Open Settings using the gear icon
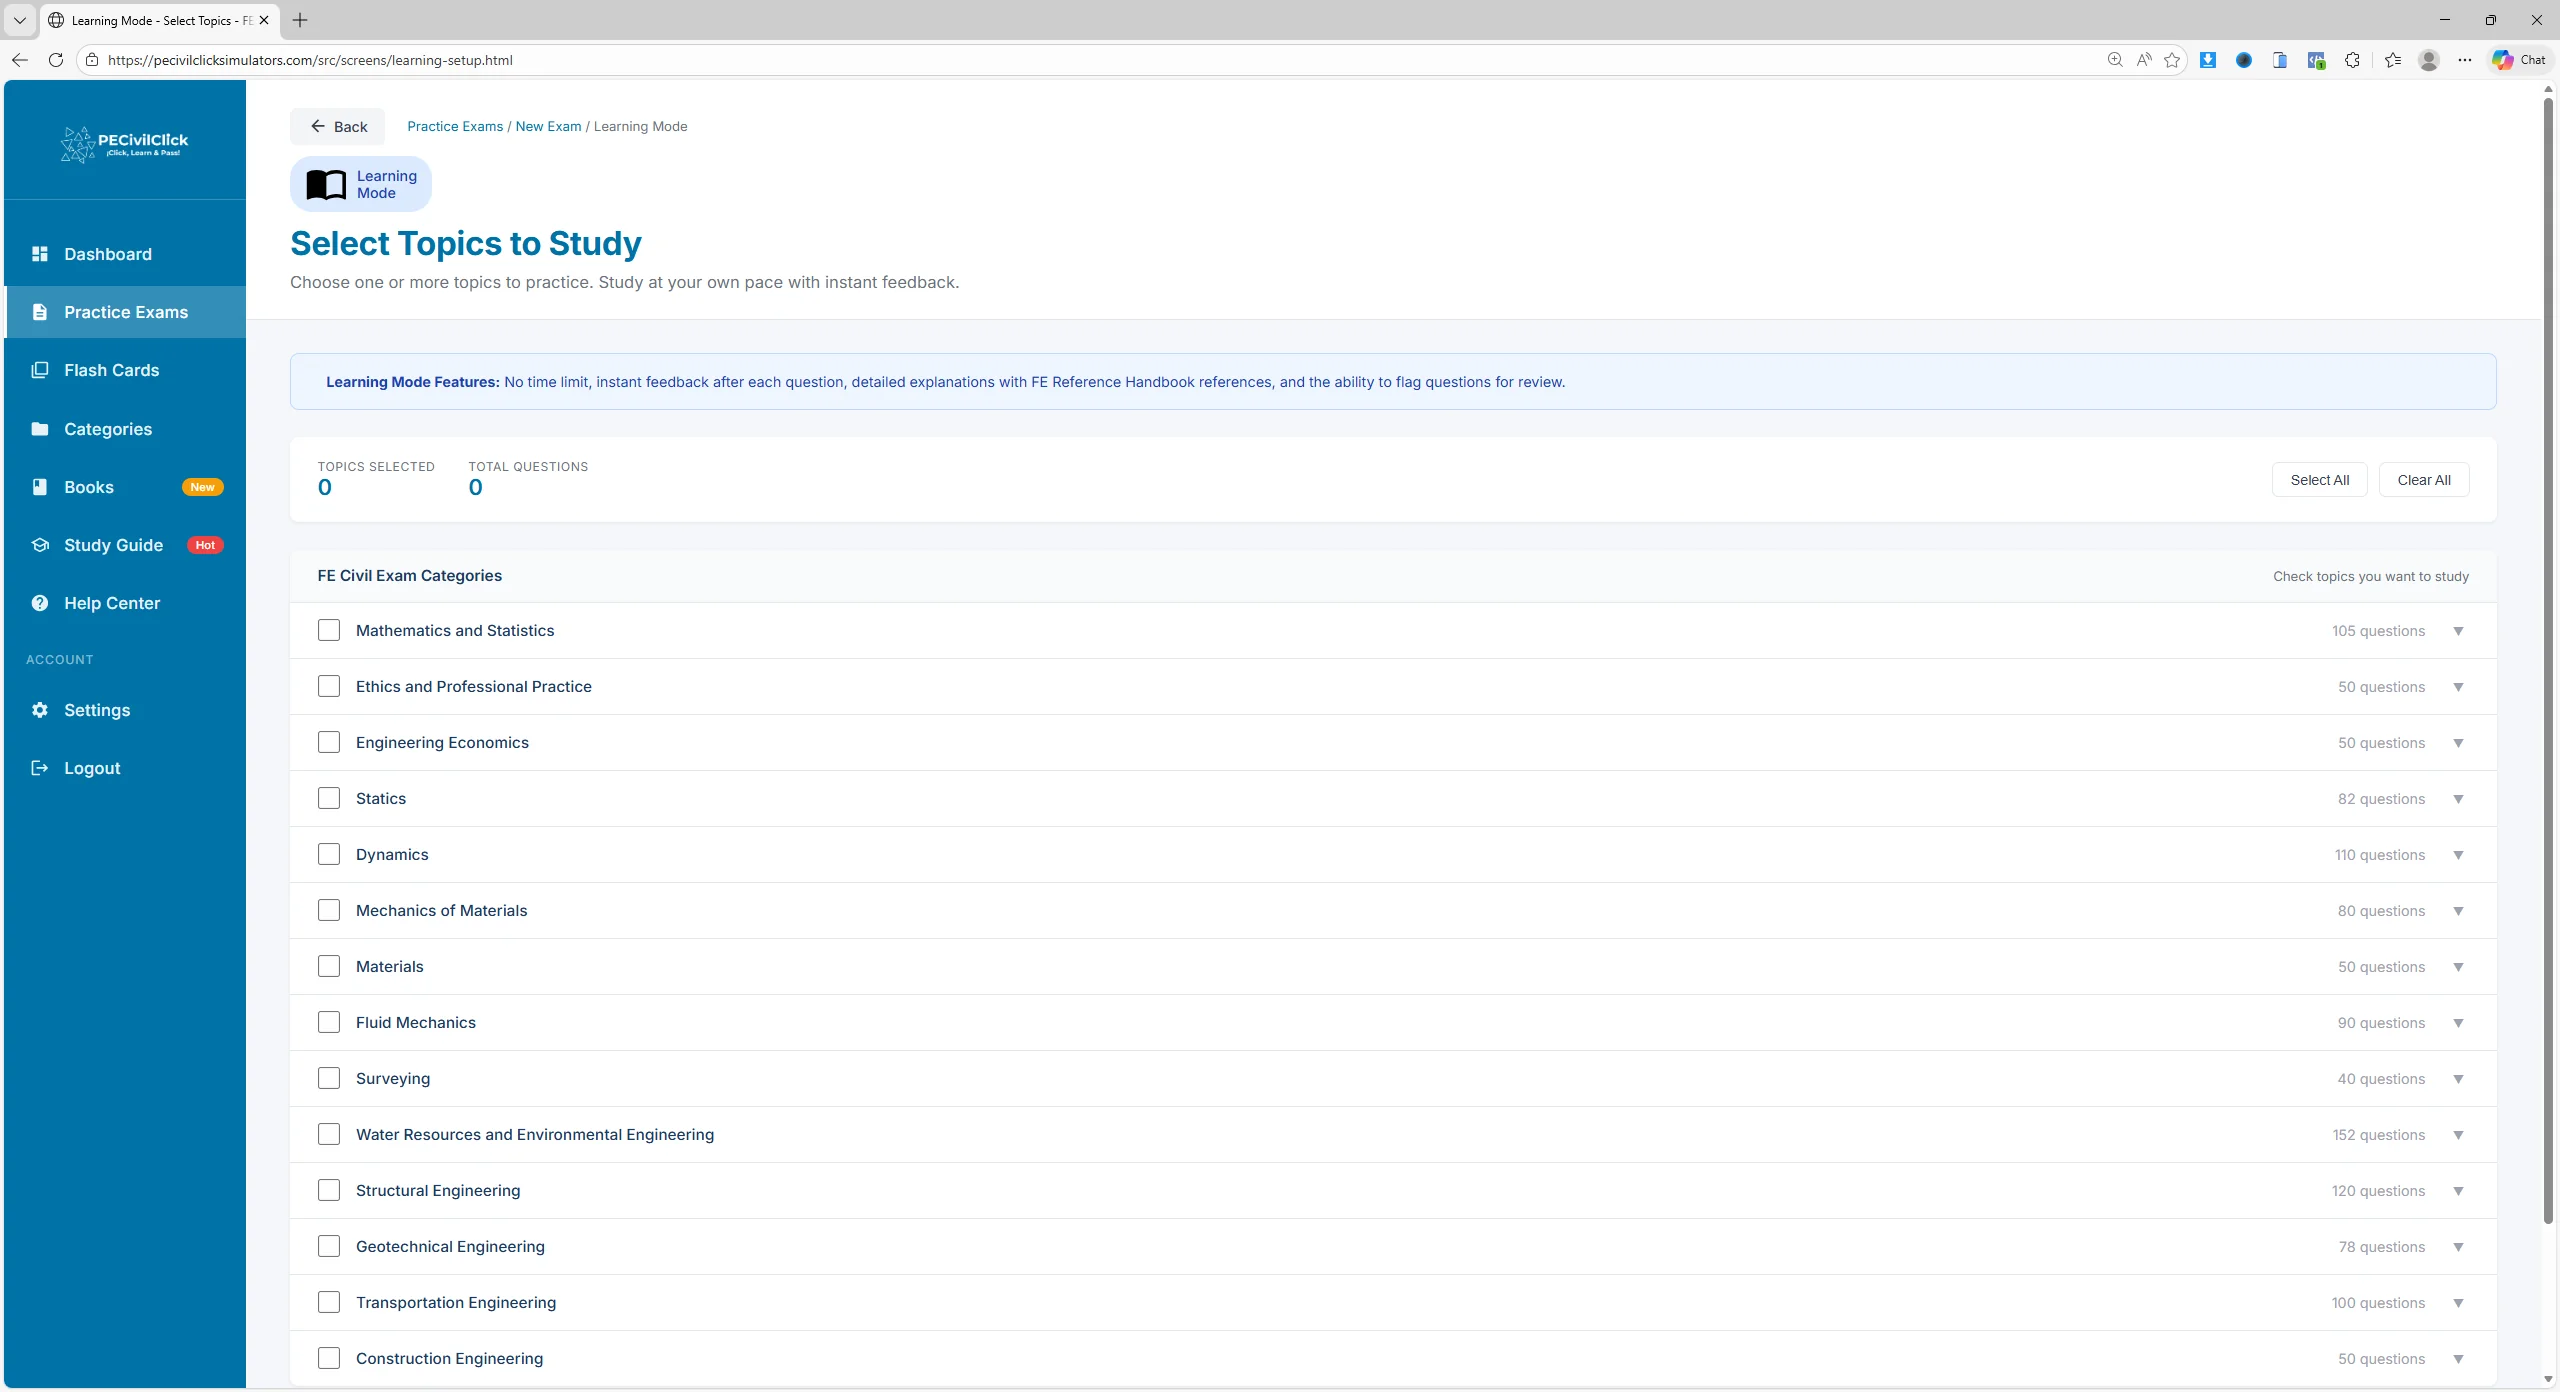 (x=41, y=710)
